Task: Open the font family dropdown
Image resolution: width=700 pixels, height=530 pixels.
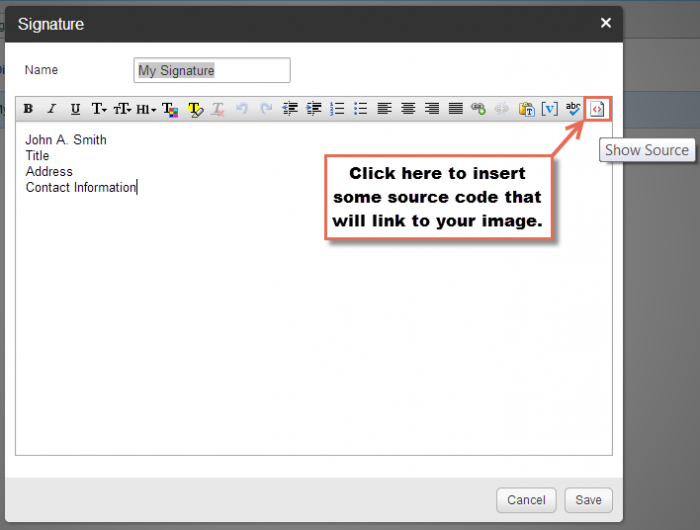Action: click(x=99, y=109)
